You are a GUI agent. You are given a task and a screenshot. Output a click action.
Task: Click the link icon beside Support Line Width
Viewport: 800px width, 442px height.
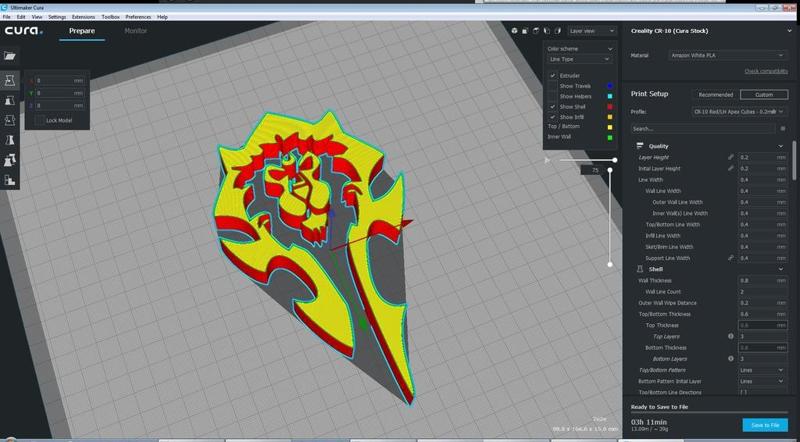(x=731, y=258)
